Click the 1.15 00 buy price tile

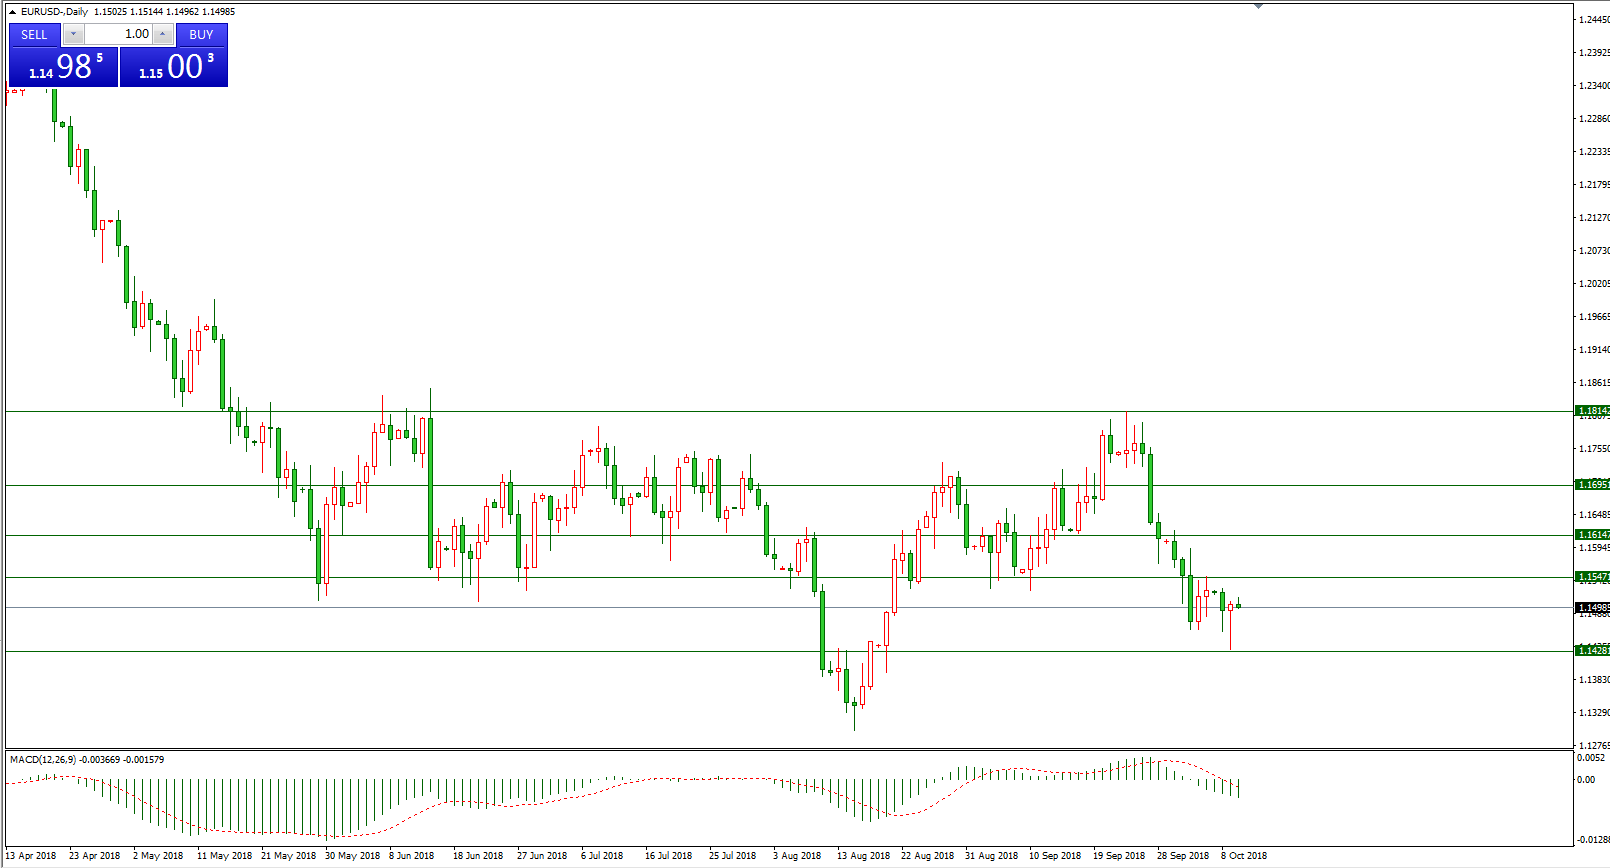click(x=174, y=67)
